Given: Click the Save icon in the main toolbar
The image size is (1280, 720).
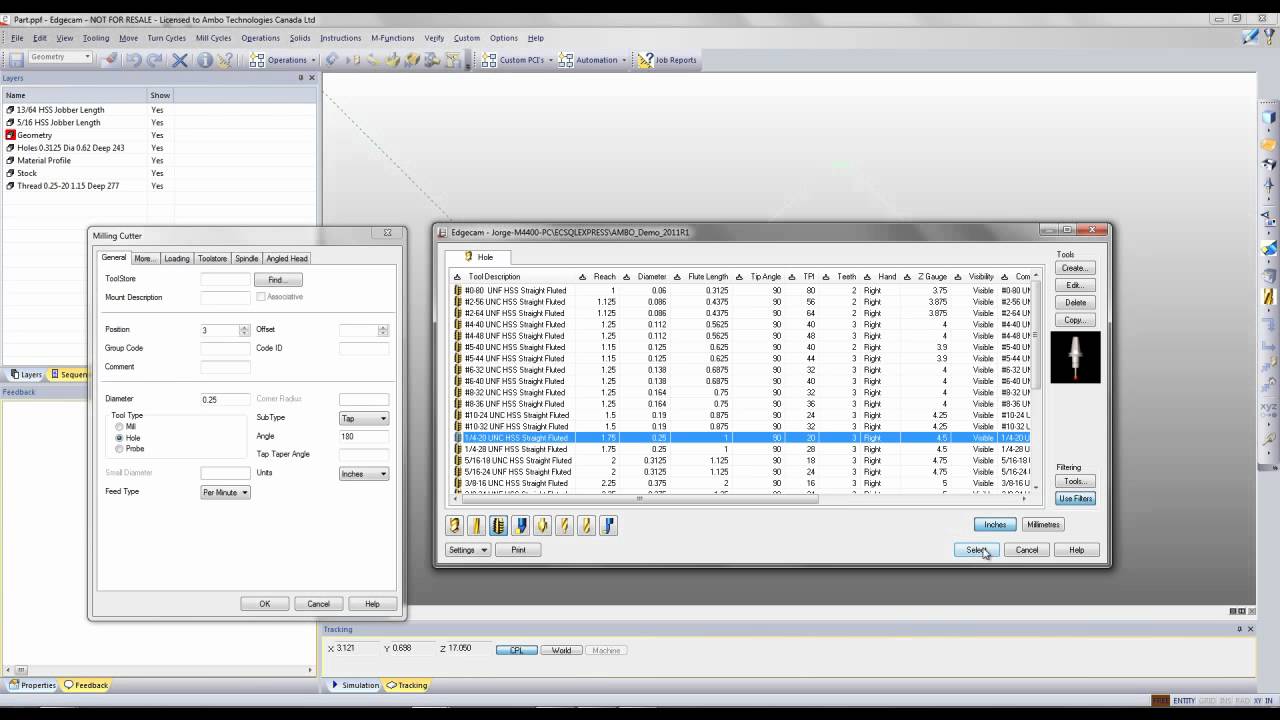Looking at the screenshot, I should 16,60.
